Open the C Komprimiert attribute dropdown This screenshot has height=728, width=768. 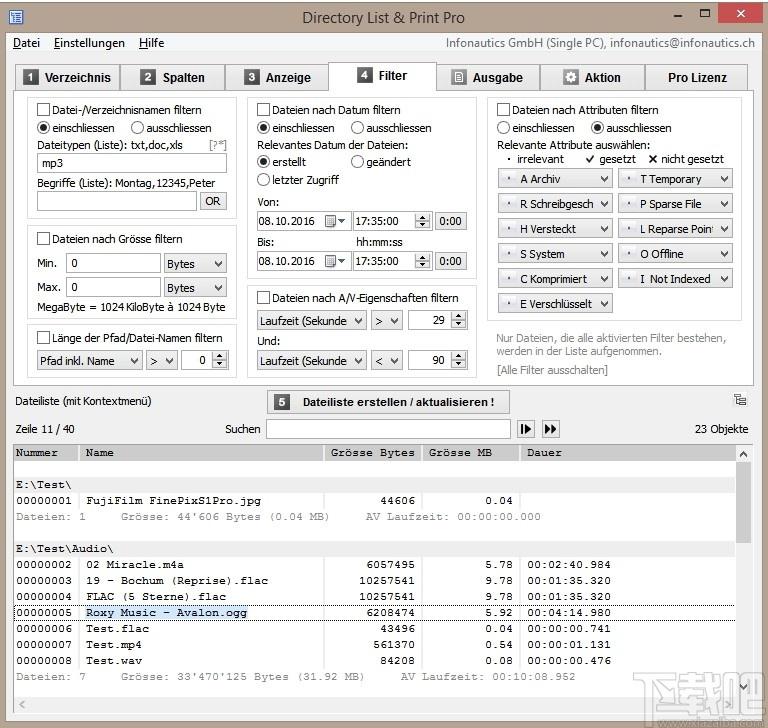coord(555,279)
